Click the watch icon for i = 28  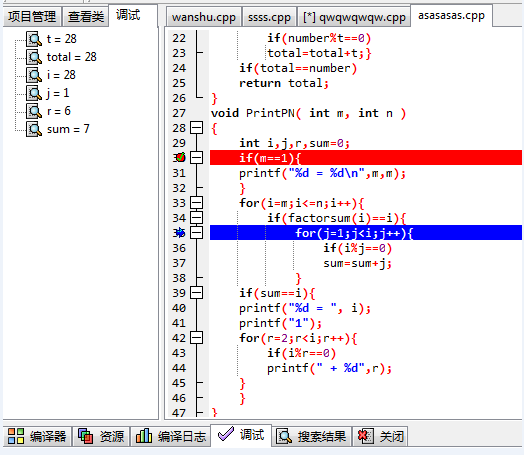(34, 75)
